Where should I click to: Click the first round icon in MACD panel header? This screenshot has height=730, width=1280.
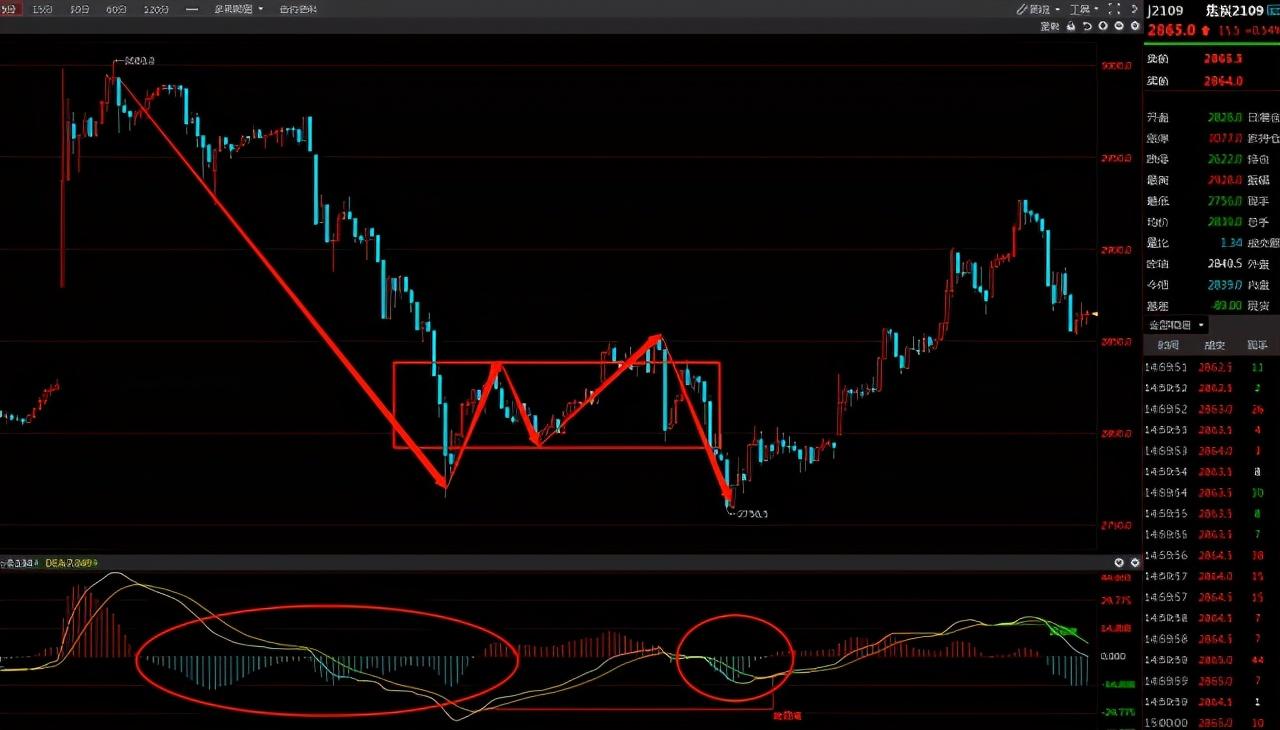(1119, 563)
